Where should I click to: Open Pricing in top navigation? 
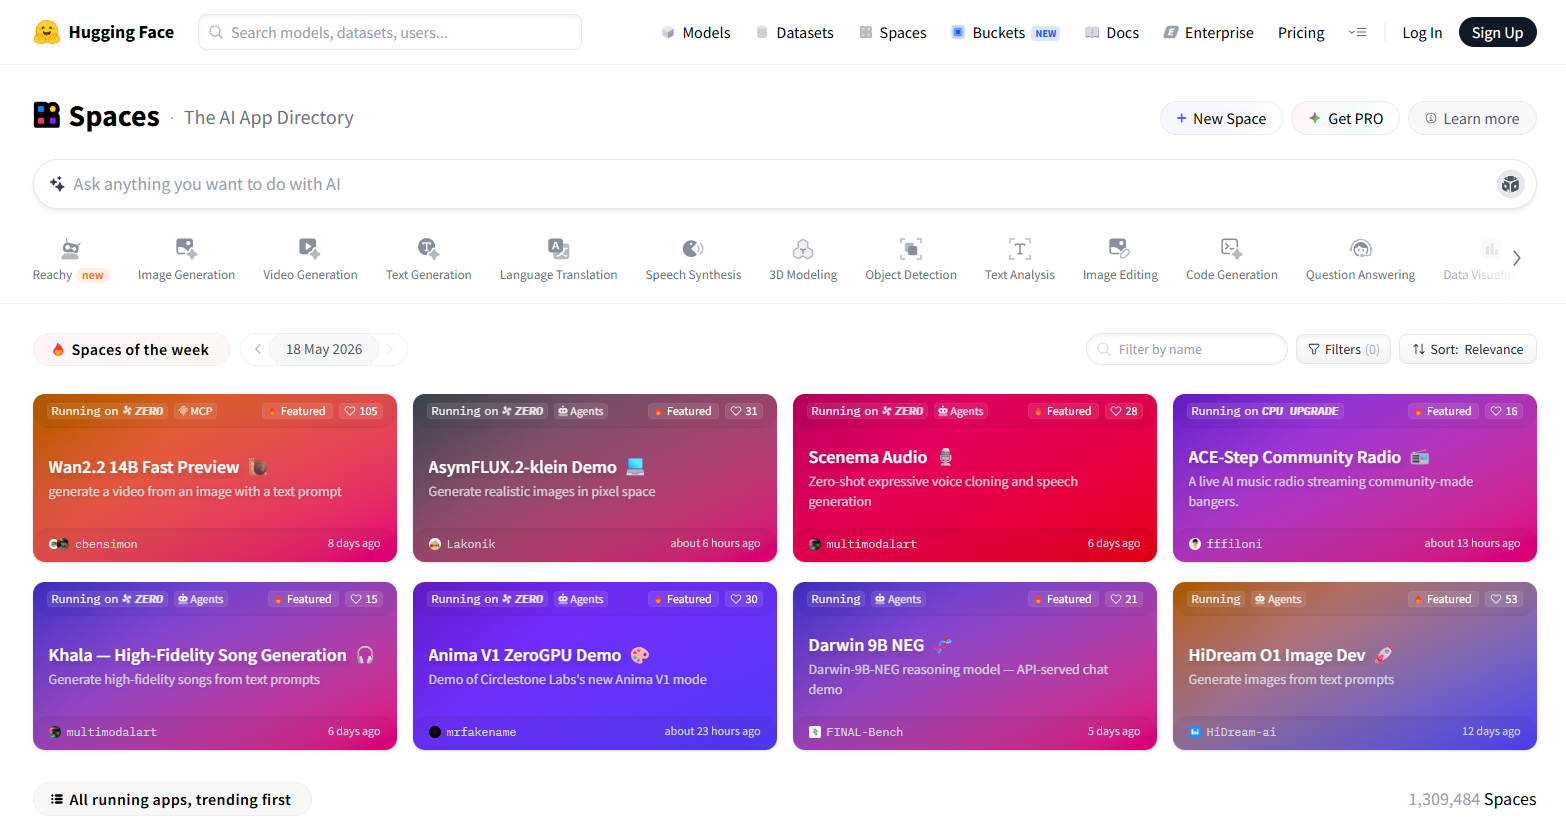[1301, 33]
